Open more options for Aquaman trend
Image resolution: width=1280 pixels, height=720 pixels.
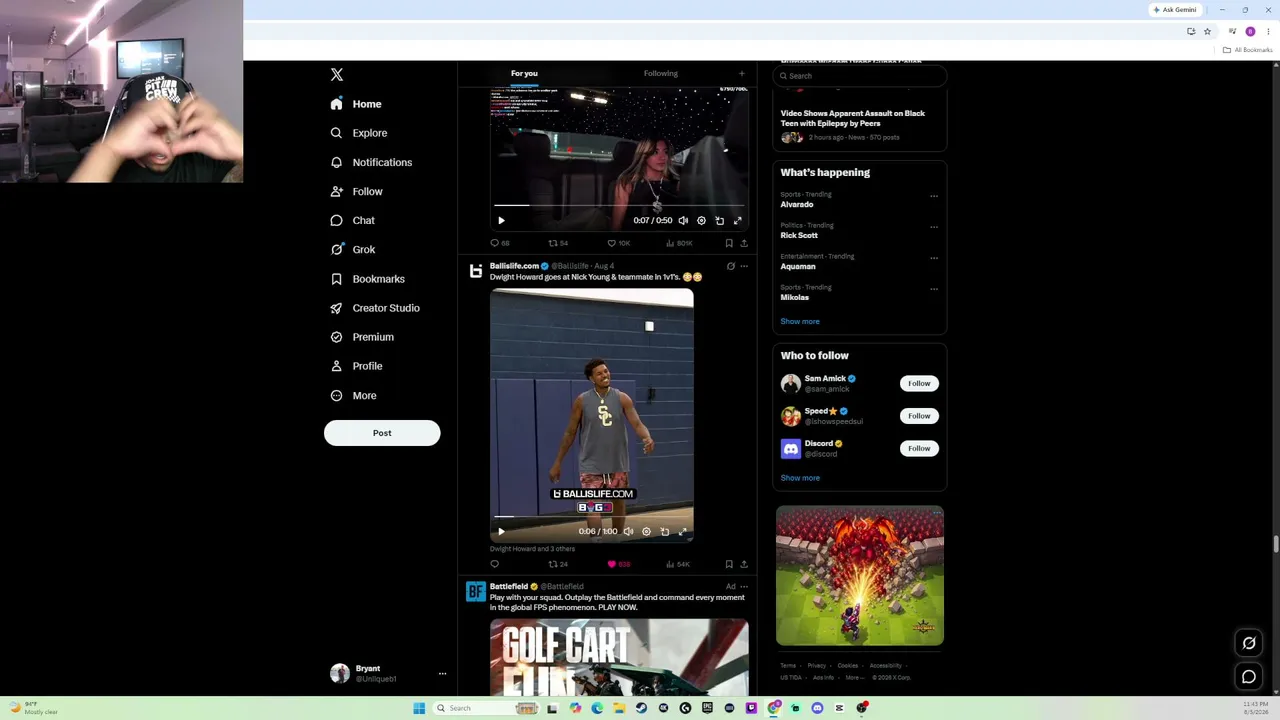click(934, 258)
